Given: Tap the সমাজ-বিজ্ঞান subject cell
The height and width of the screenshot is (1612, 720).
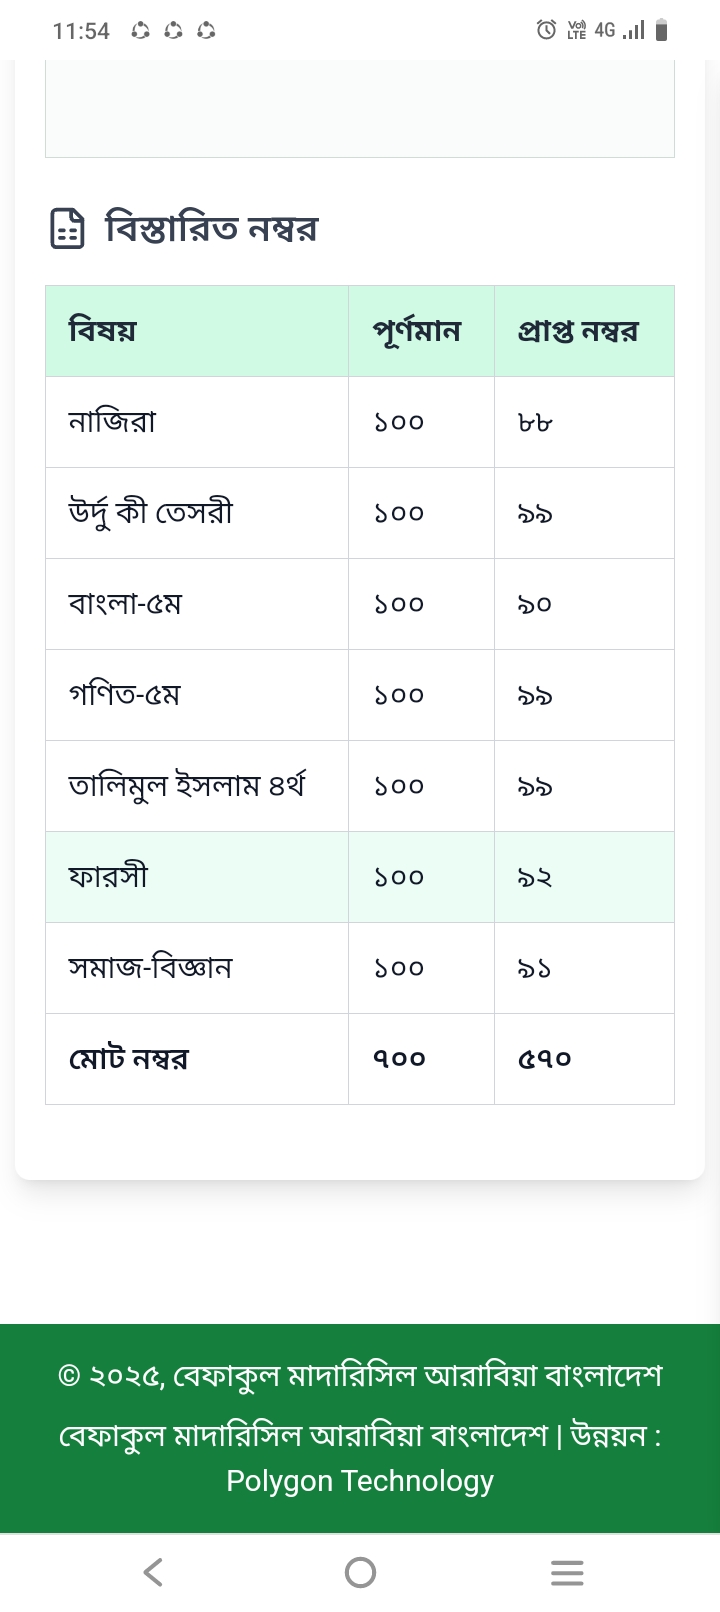Looking at the screenshot, I should pyautogui.click(x=150, y=968).
